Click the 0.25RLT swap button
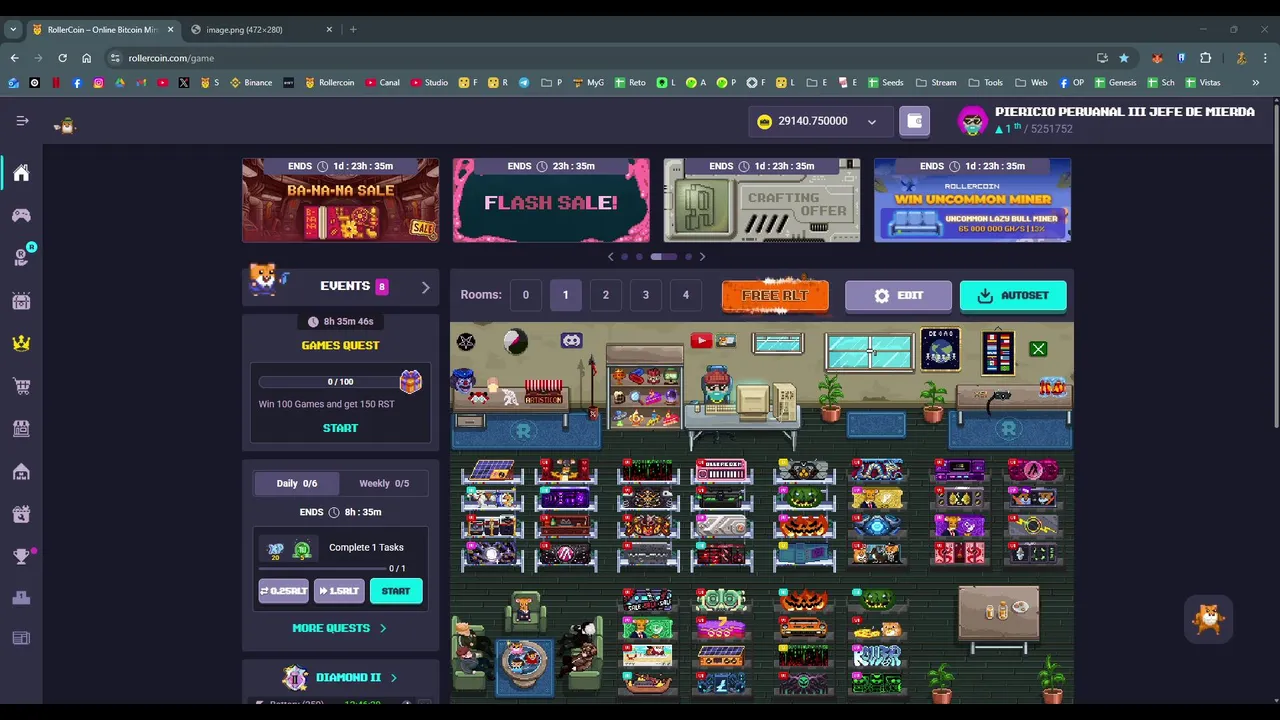Viewport: 1280px width, 720px height. tap(283, 591)
